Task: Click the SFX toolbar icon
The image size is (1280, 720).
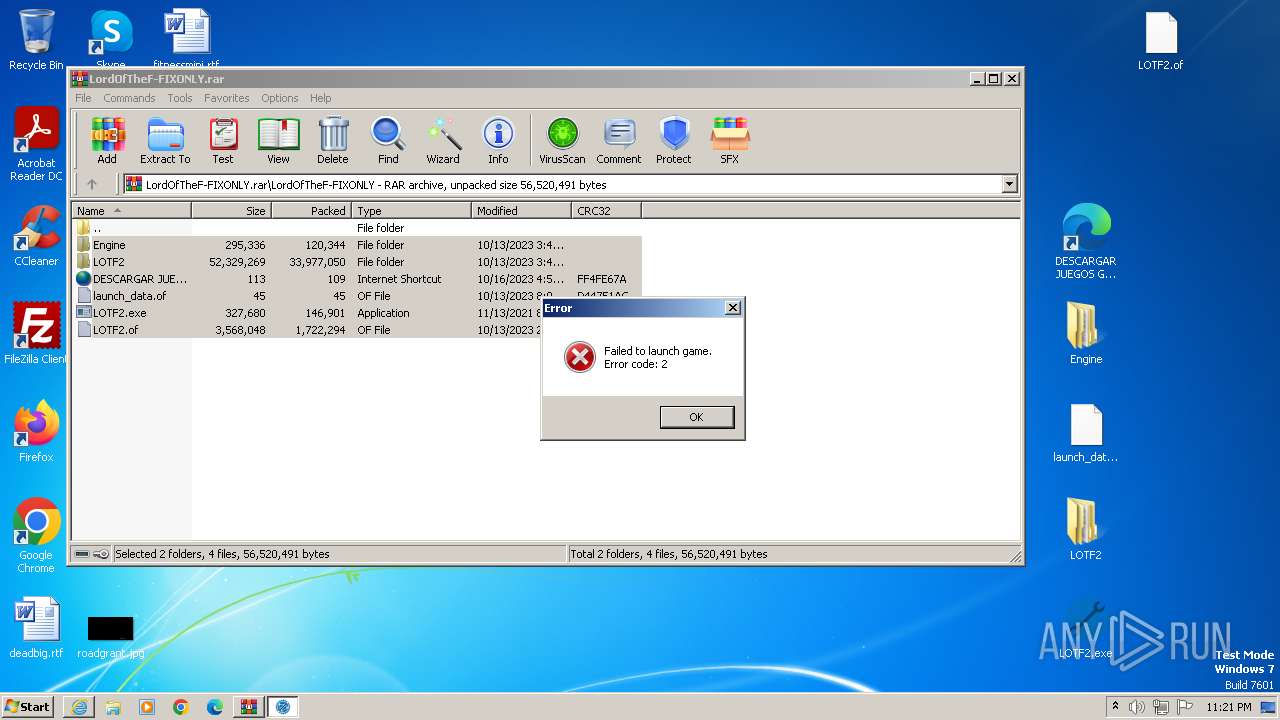Action: tap(730, 140)
